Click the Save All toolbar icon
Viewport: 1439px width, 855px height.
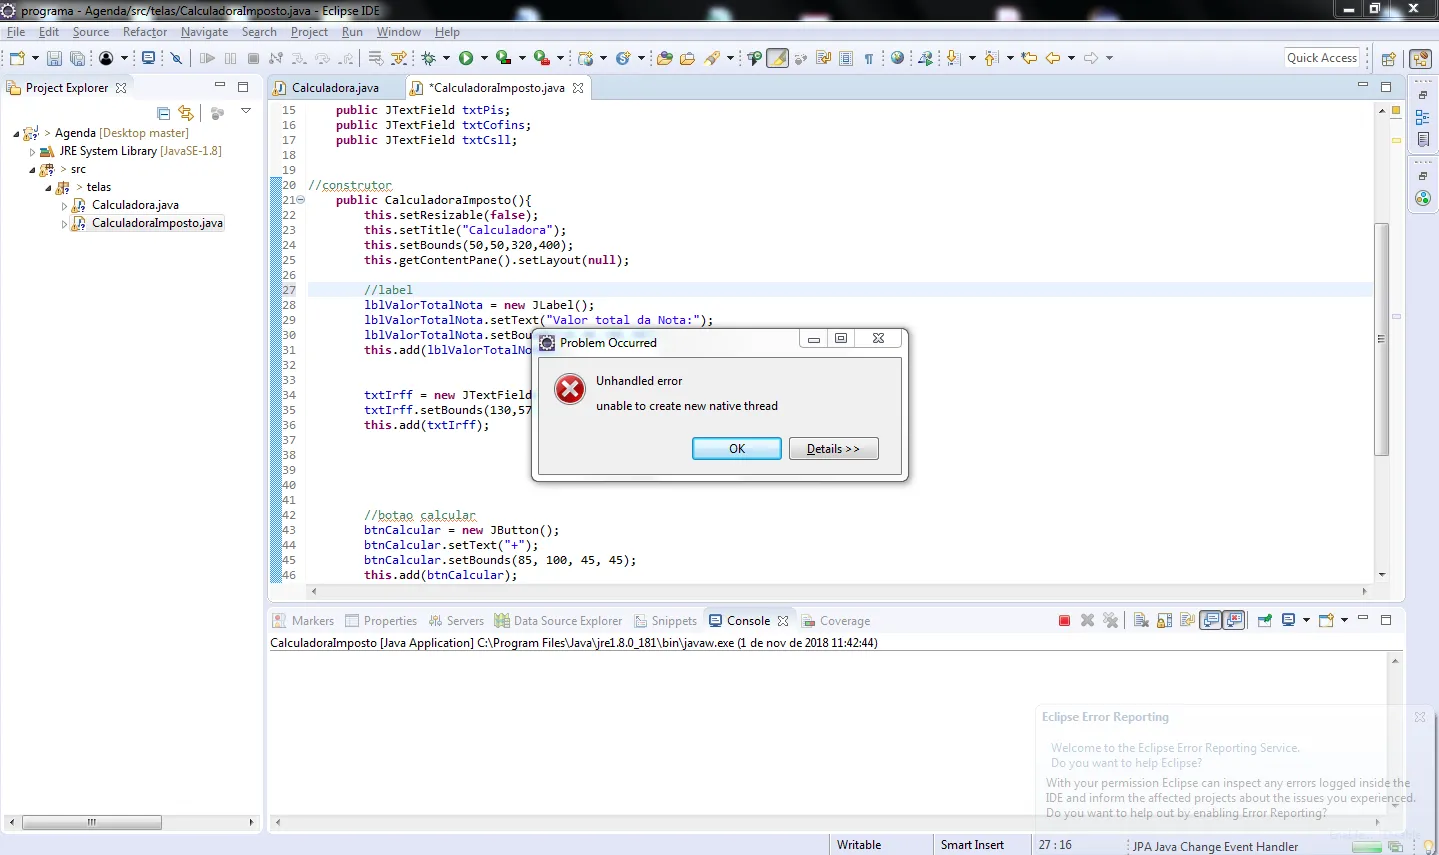[77, 58]
